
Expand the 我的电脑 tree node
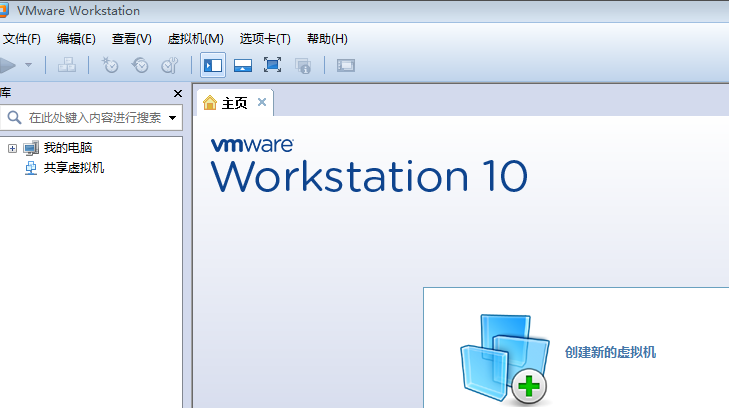pyautogui.click(x=13, y=148)
